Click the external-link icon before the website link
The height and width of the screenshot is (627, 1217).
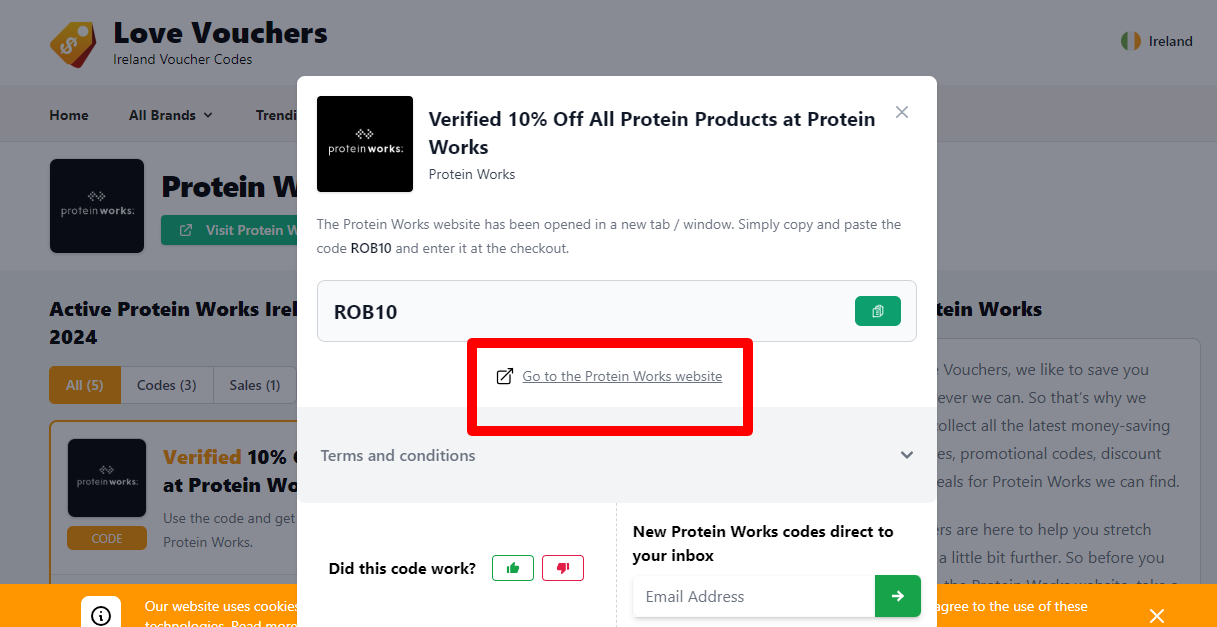point(505,376)
